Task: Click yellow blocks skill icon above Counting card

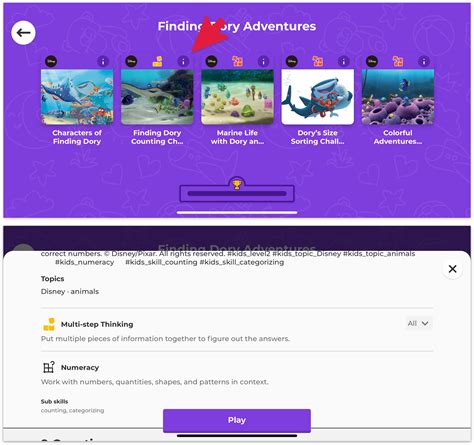Action: (157, 61)
